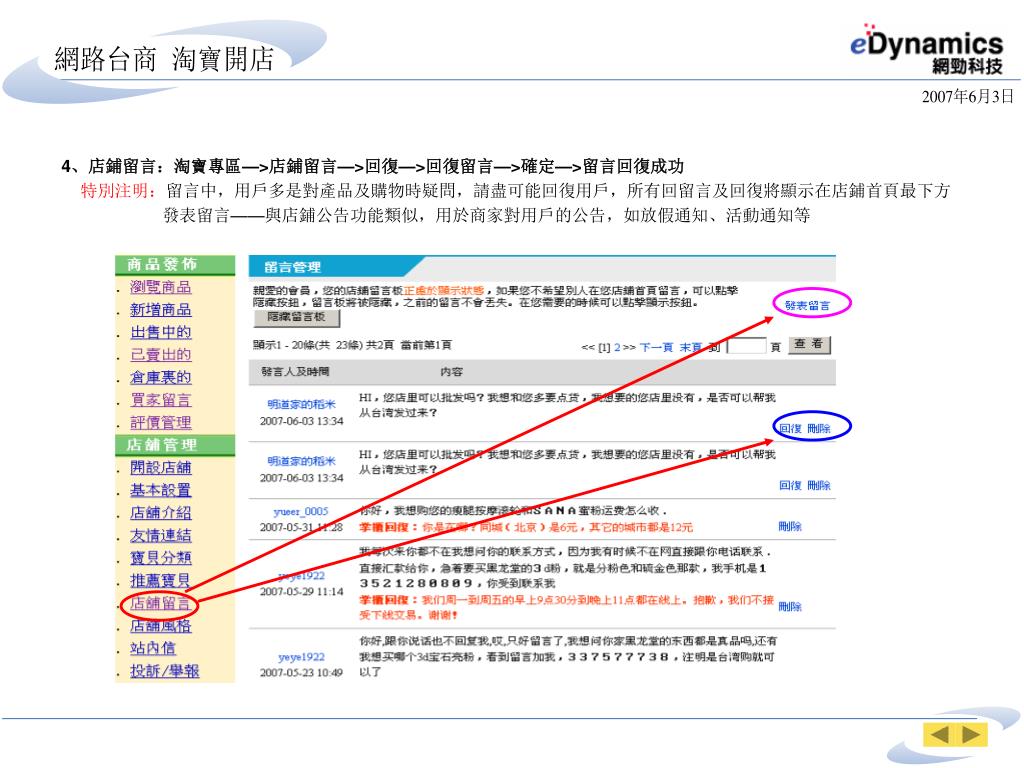Image resolution: width=1024 pixels, height=768 pixels.
Task: Open the 瀏覽商品 sidebar link
Action: click(x=161, y=287)
